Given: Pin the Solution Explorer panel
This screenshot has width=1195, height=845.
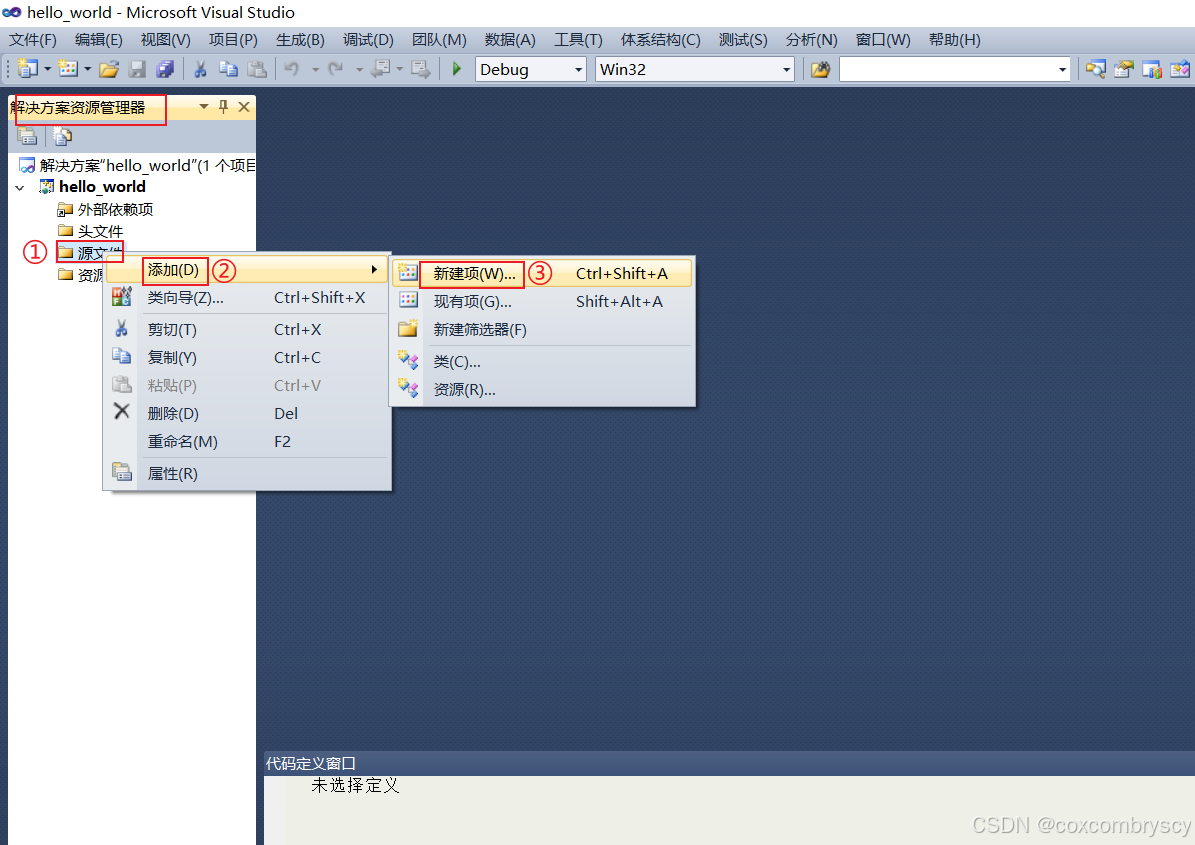Looking at the screenshot, I should coord(223,107).
